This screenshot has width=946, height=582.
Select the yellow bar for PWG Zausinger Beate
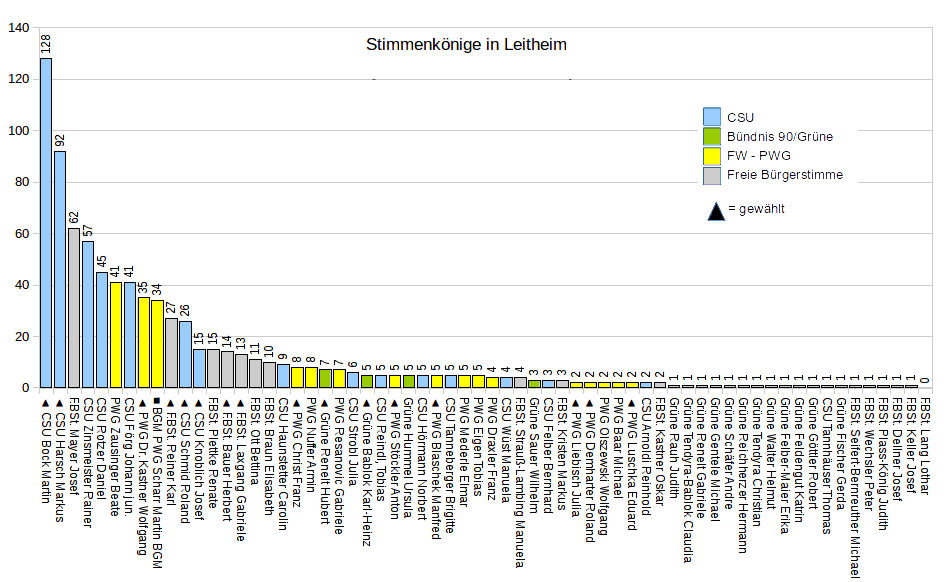116,335
